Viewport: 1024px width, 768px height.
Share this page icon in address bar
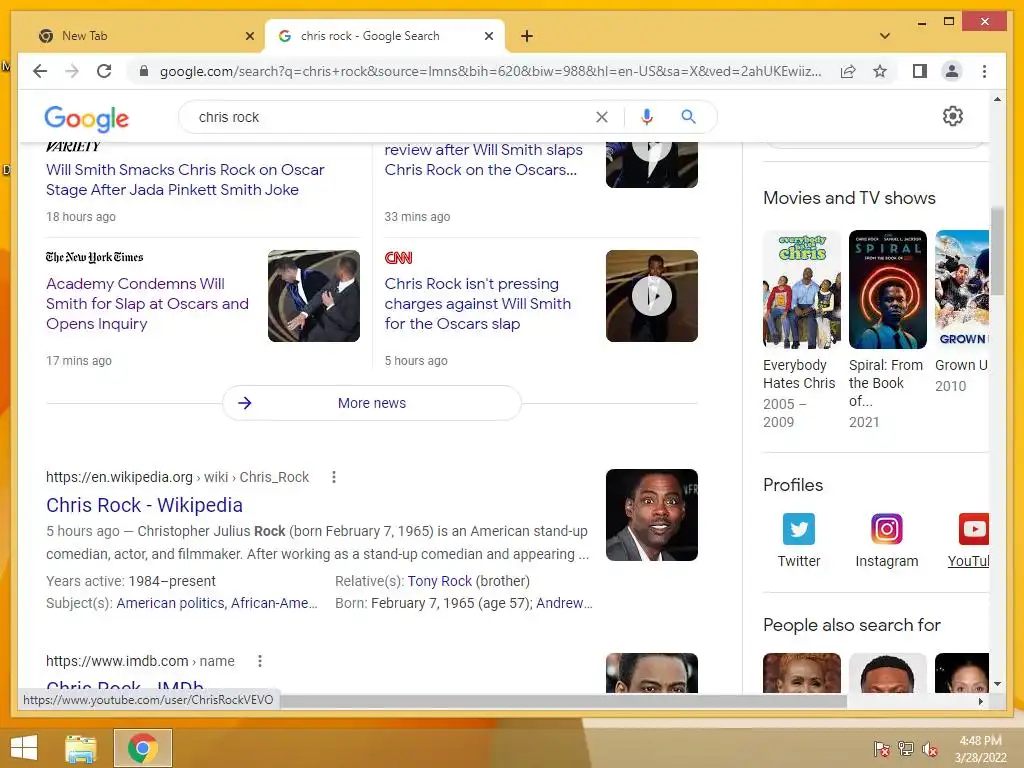coord(848,71)
